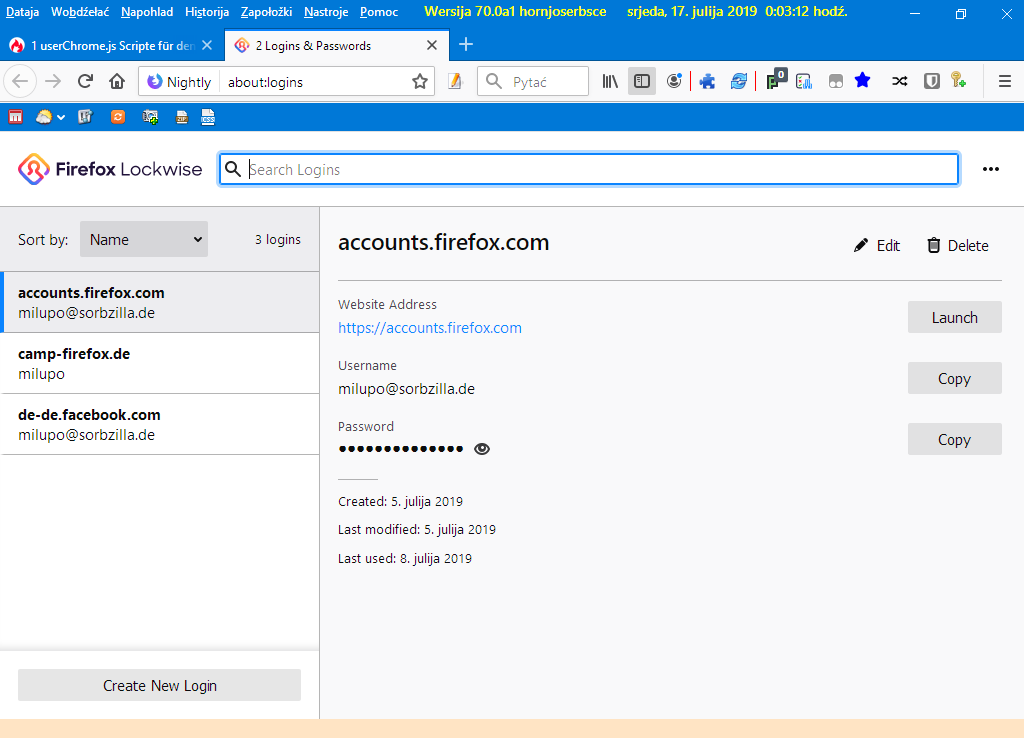Expand the weather icon dropdown arrow
Screen dimensions: 1024x738
[61, 118]
